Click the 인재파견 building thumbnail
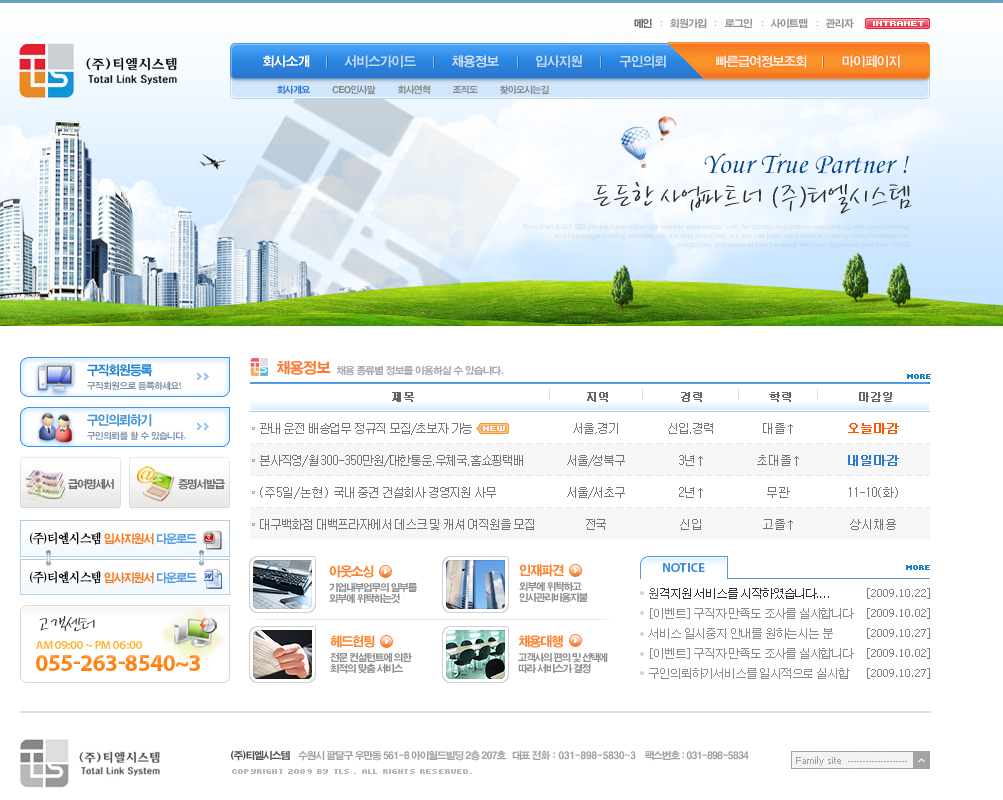This screenshot has width=1003, height=800. click(x=475, y=585)
